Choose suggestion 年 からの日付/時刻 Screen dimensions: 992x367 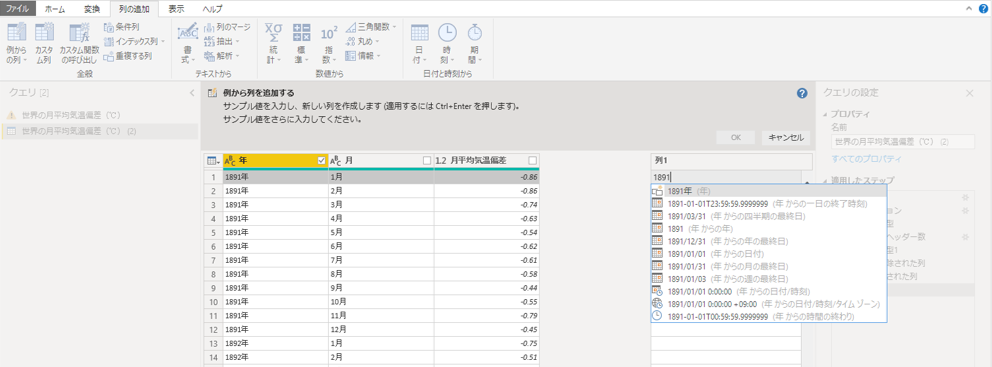click(x=769, y=291)
